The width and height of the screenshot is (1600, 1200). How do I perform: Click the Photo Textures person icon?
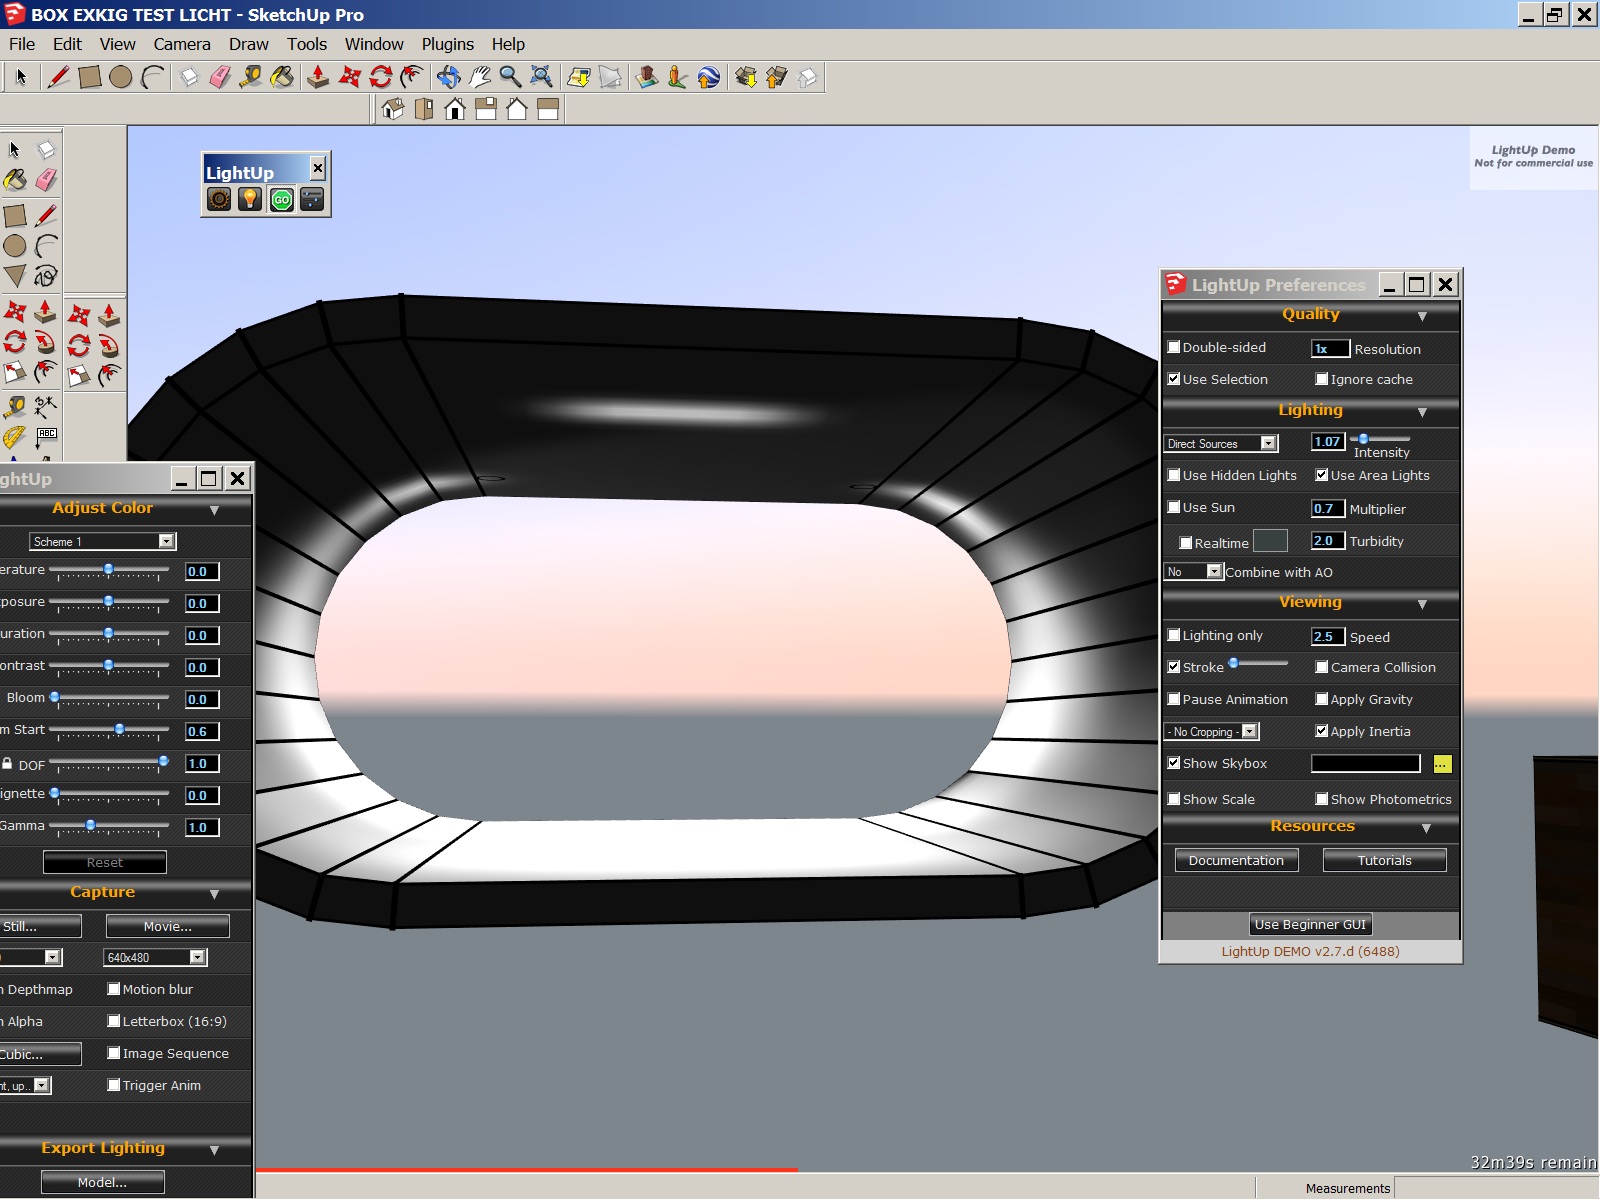click(x=677, y=77)
